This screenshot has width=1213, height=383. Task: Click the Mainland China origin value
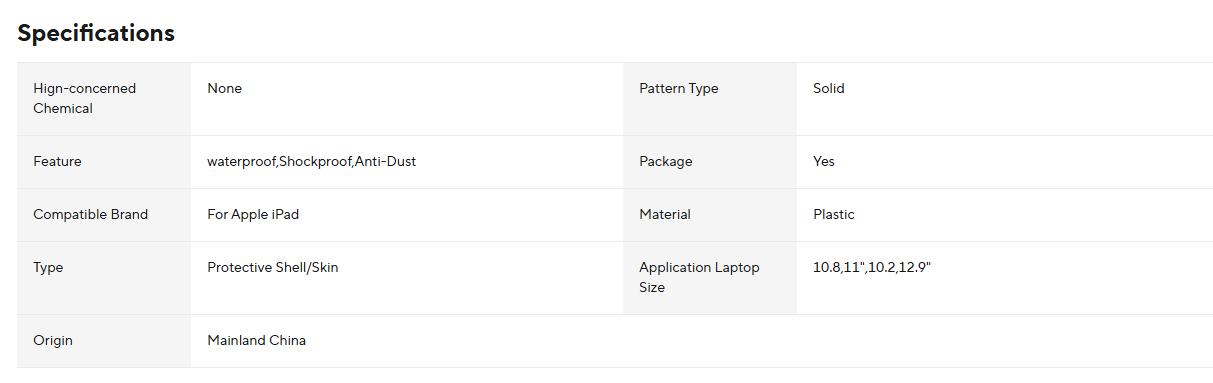coord(257,340)
